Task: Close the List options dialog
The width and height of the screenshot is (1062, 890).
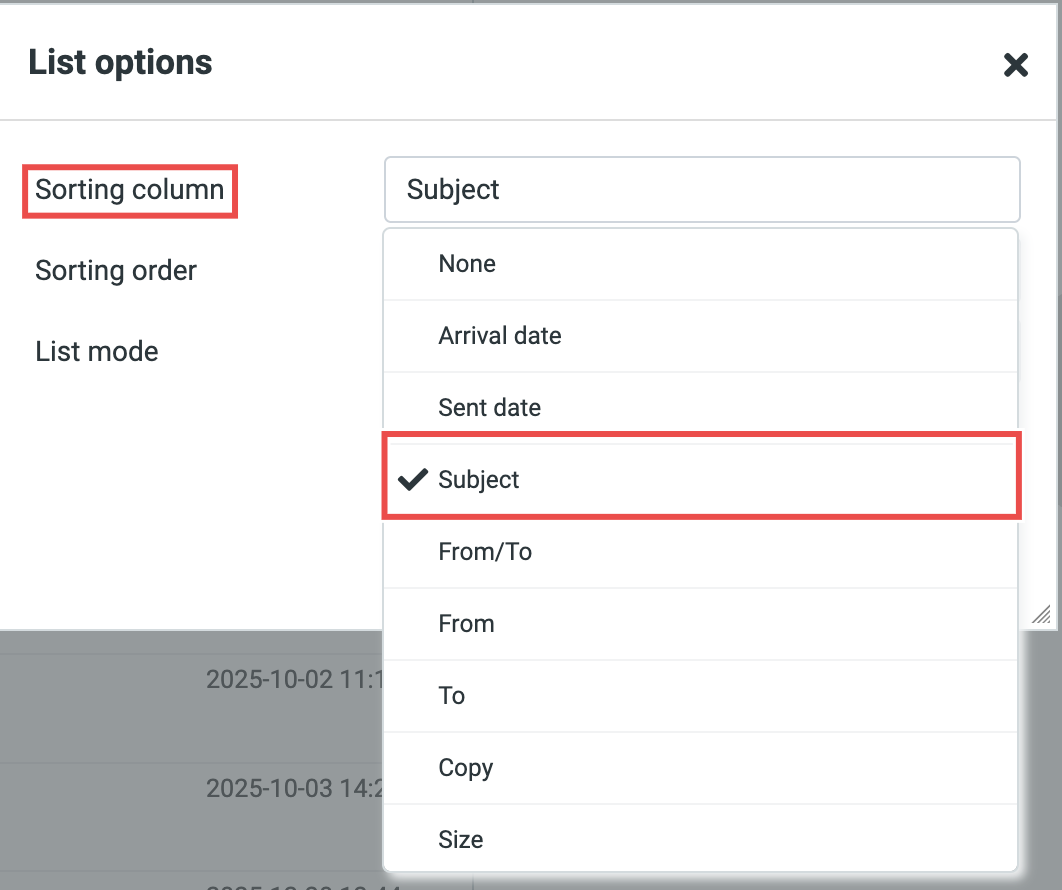Action: [1015, 66]
